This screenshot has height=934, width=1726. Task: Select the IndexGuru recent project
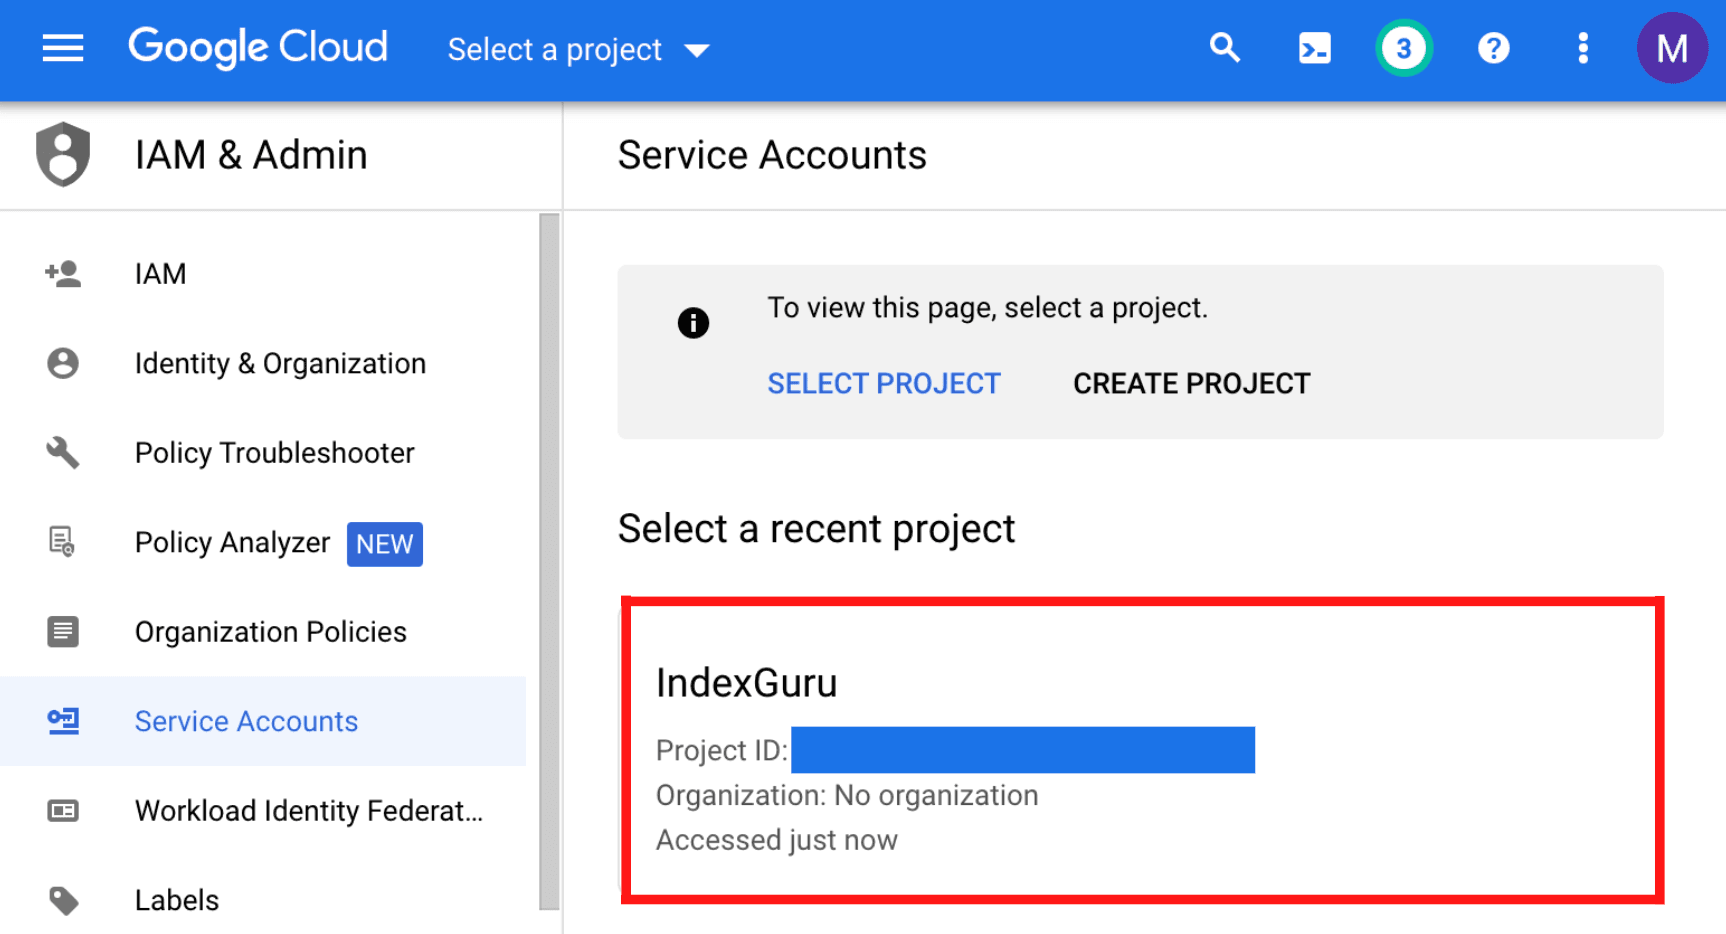[1142, 750]
